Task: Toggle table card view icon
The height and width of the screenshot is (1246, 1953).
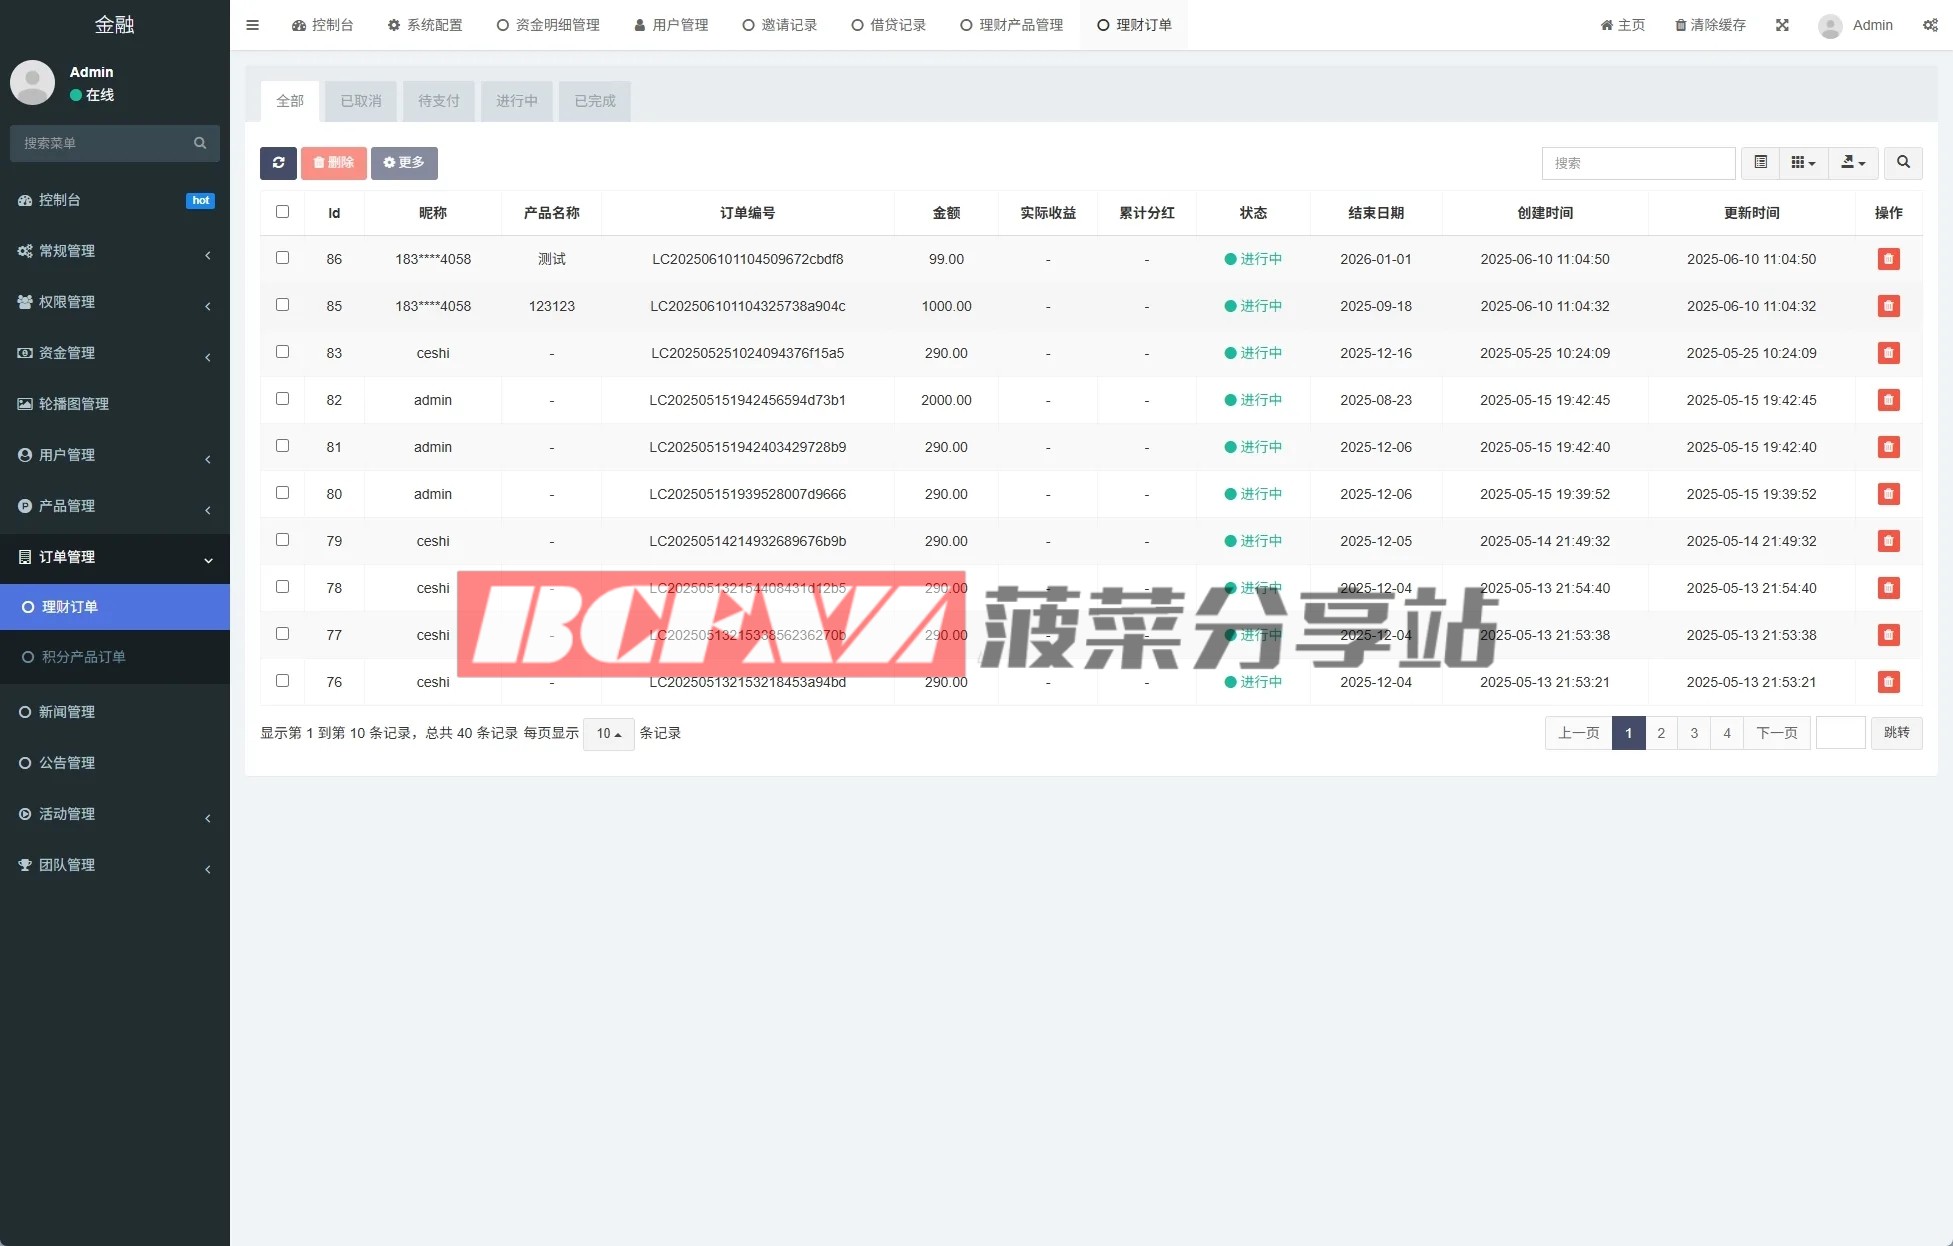Action: pyautogui.click(x=1761, y=163)
